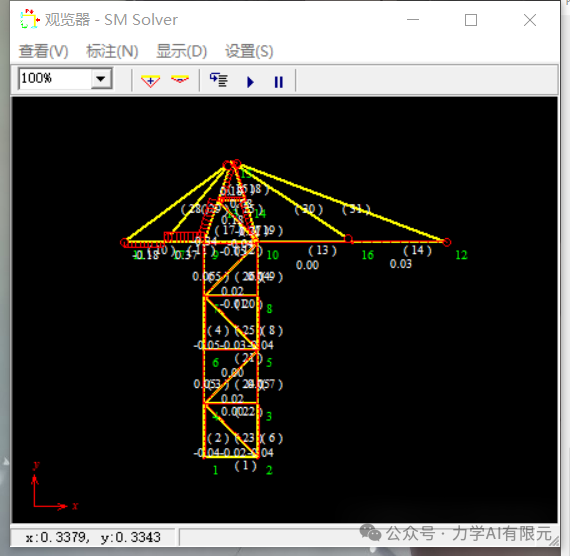Minimize the SM Solver viewer window
The image size is (570, 556).
click(x=413, y=20)
